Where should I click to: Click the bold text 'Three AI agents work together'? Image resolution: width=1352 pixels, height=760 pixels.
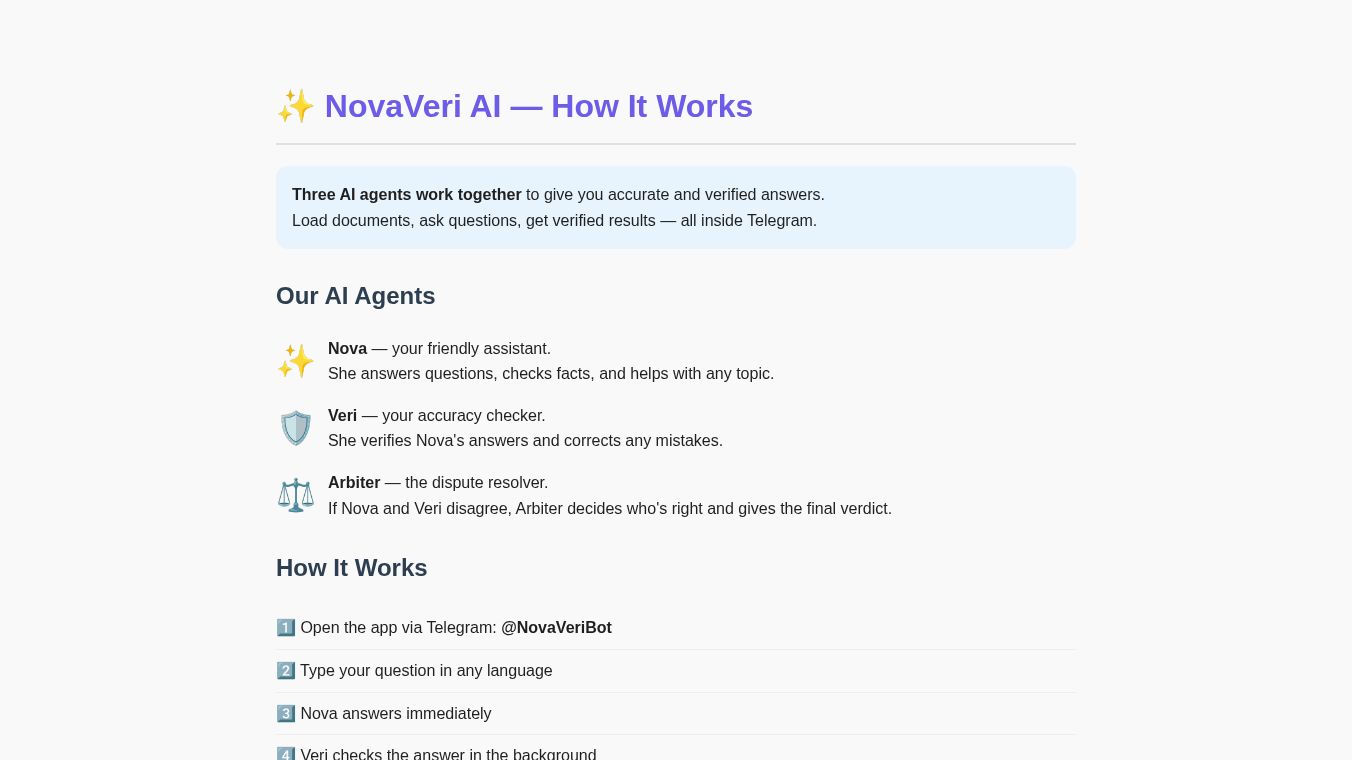pyautogui.click(x=407, y=195)
